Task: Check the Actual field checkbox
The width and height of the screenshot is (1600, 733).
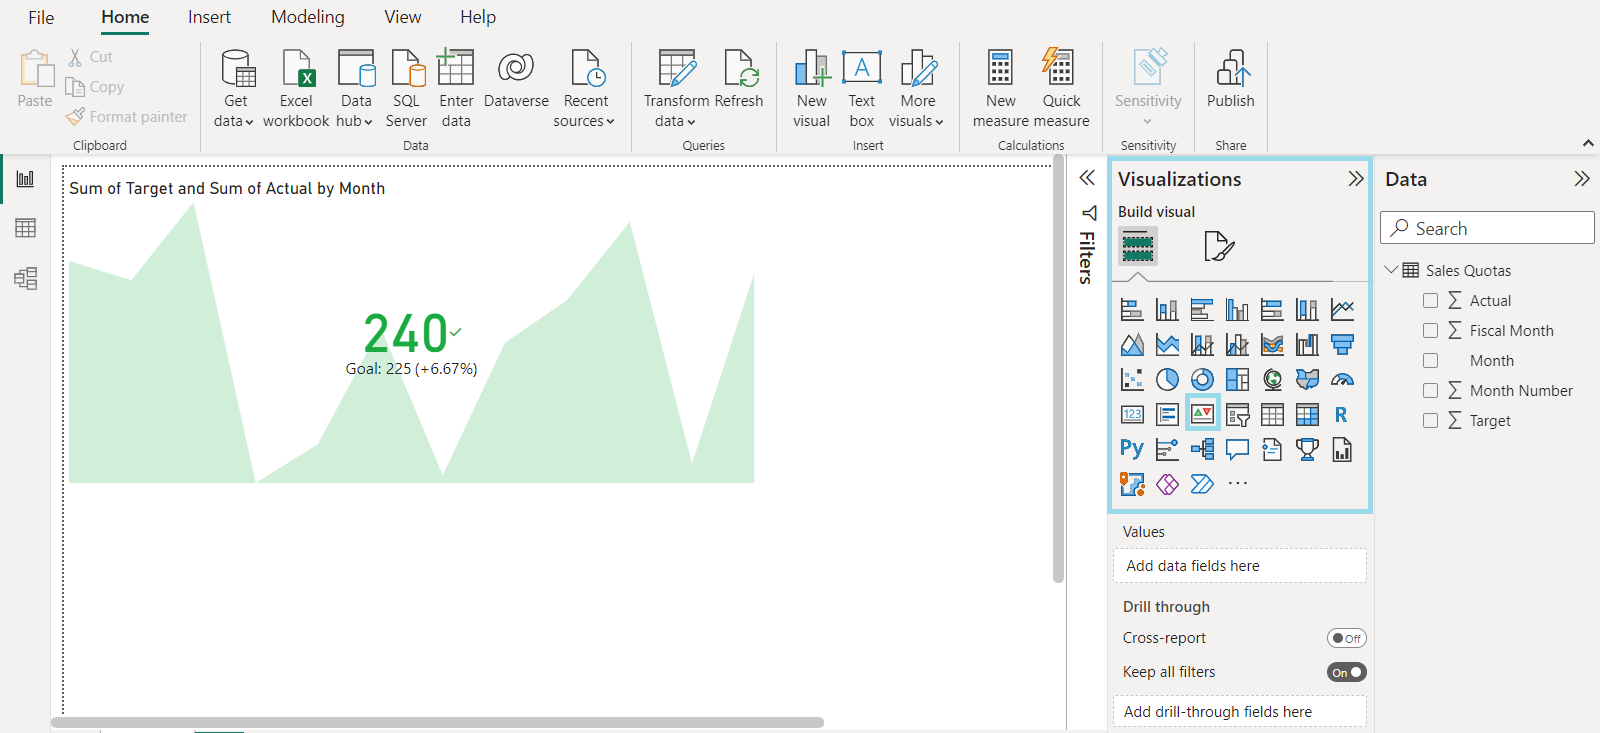Action: (1430, 300)
